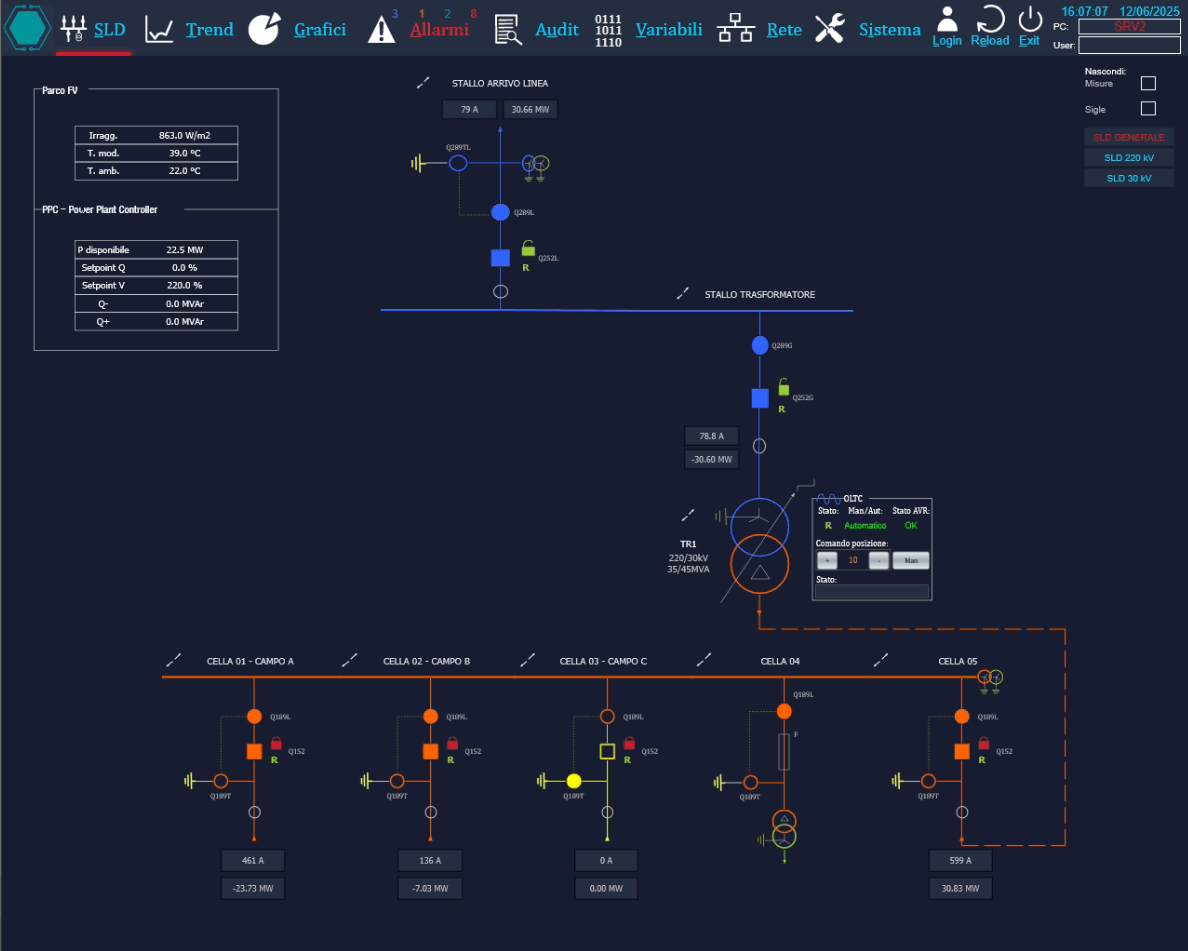Switch to the SLD 220 kV view
The width and height of the screenshot is (1188, 951).
pyautogui.click(x=1129, y=158)
